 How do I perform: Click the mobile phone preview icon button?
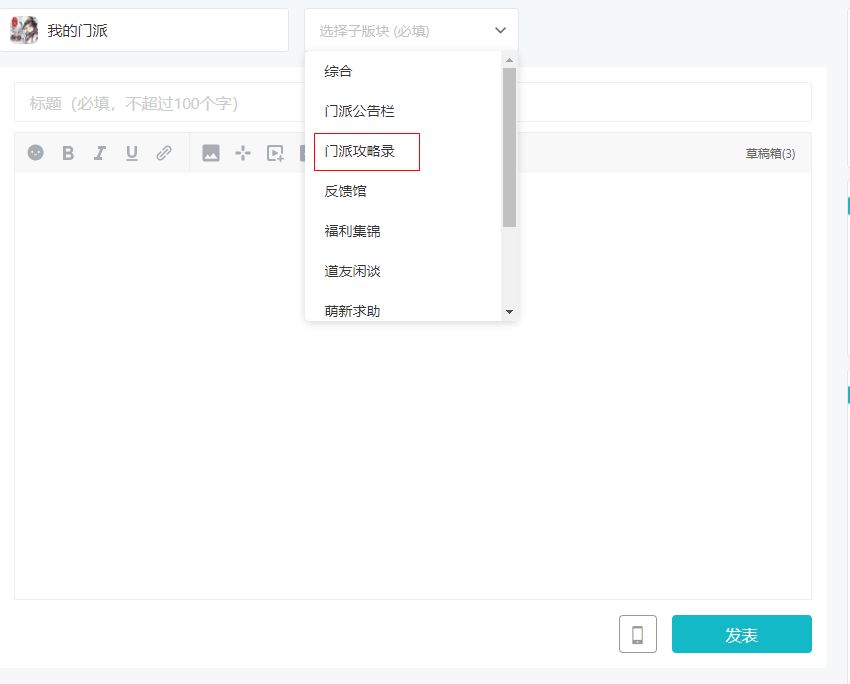coord(638,634)
